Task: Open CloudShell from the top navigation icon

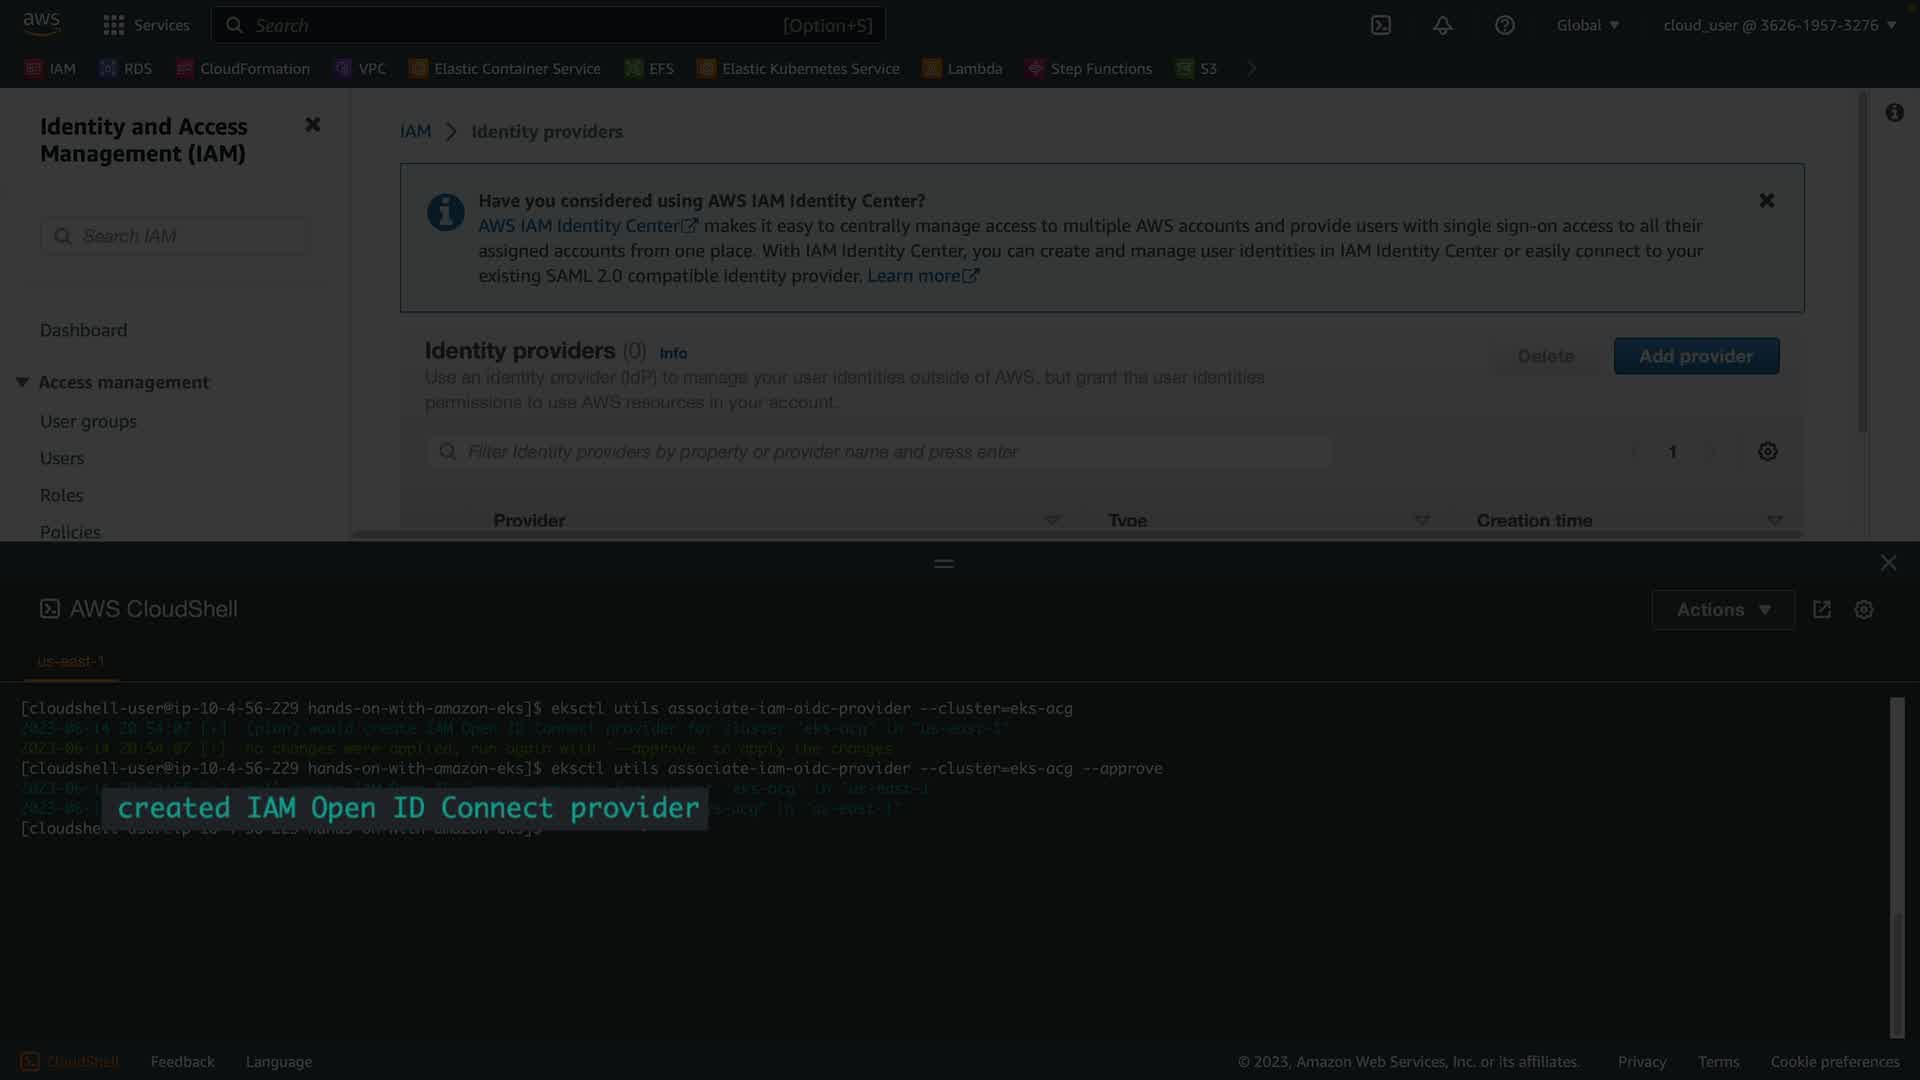Action: [x=1380, y=25]
